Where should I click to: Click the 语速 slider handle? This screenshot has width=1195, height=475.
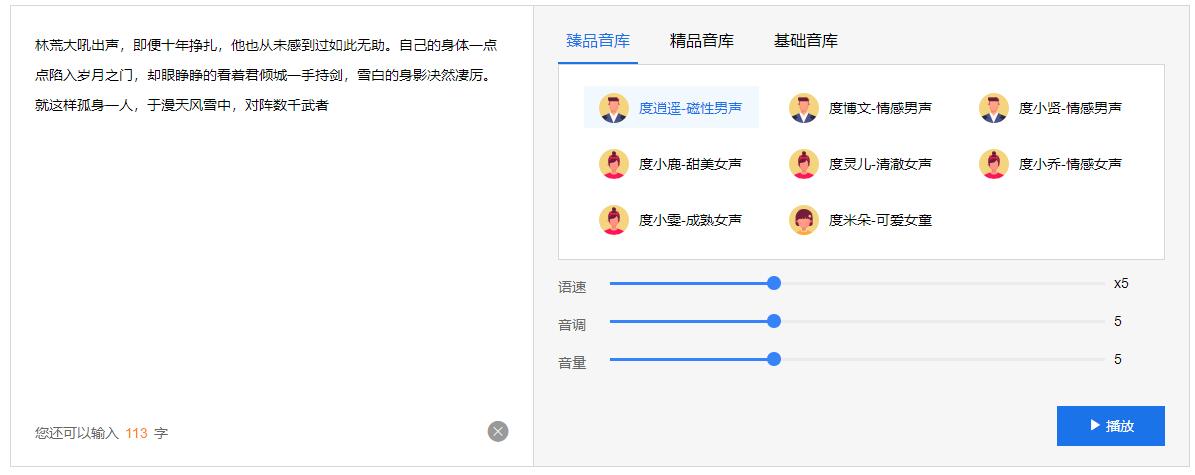coord(774,283)
